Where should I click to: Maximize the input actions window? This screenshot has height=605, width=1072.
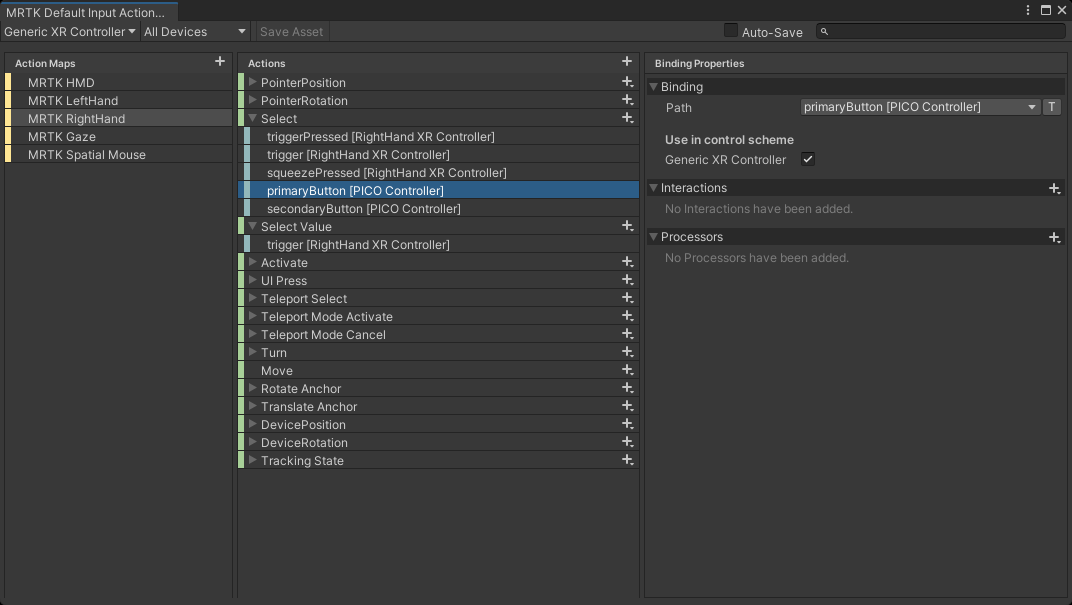point(1045,10)
